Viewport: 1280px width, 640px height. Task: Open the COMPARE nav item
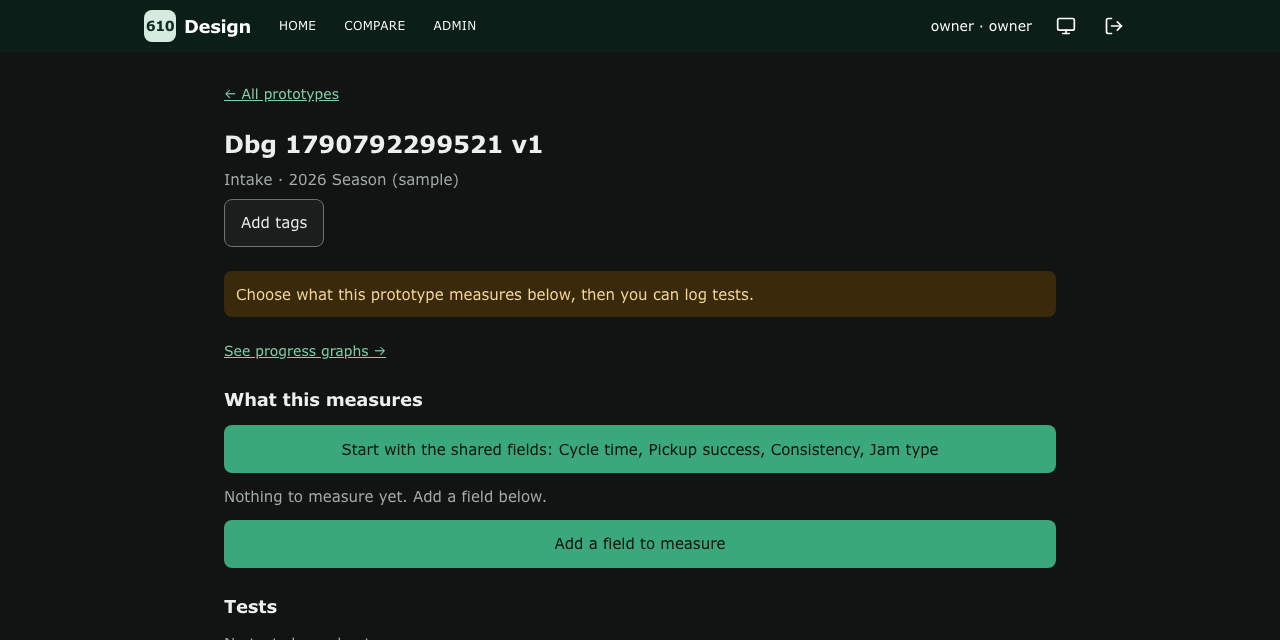coord(375,26)
